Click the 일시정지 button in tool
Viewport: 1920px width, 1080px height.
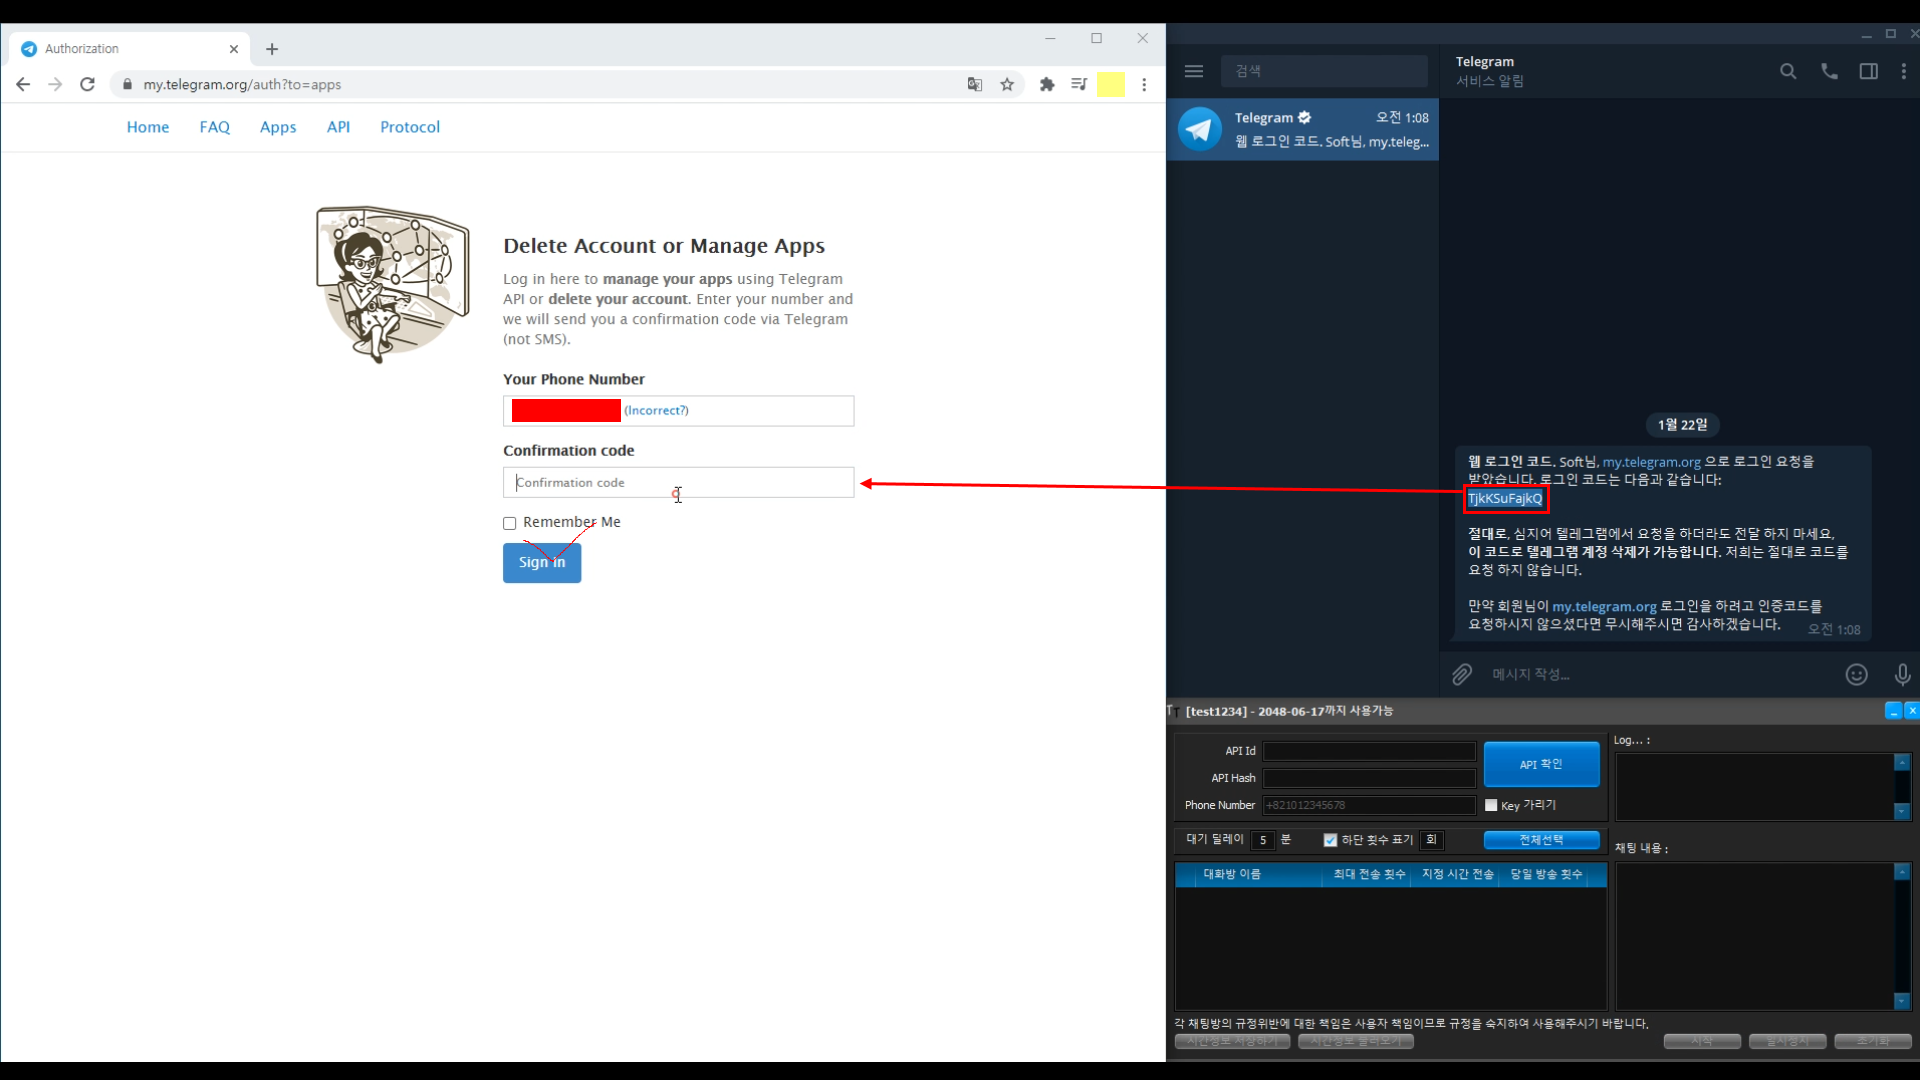tap(1787, 1041)
